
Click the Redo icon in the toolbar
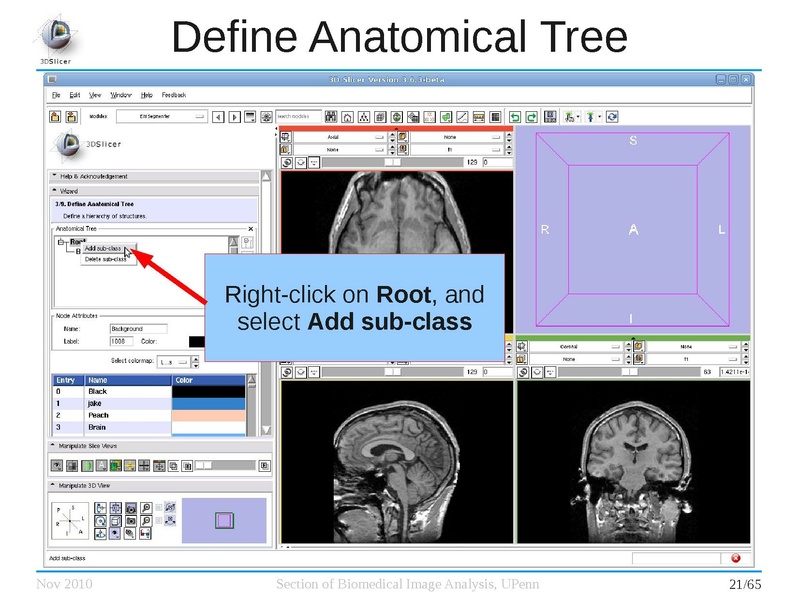tap(530, 117)
